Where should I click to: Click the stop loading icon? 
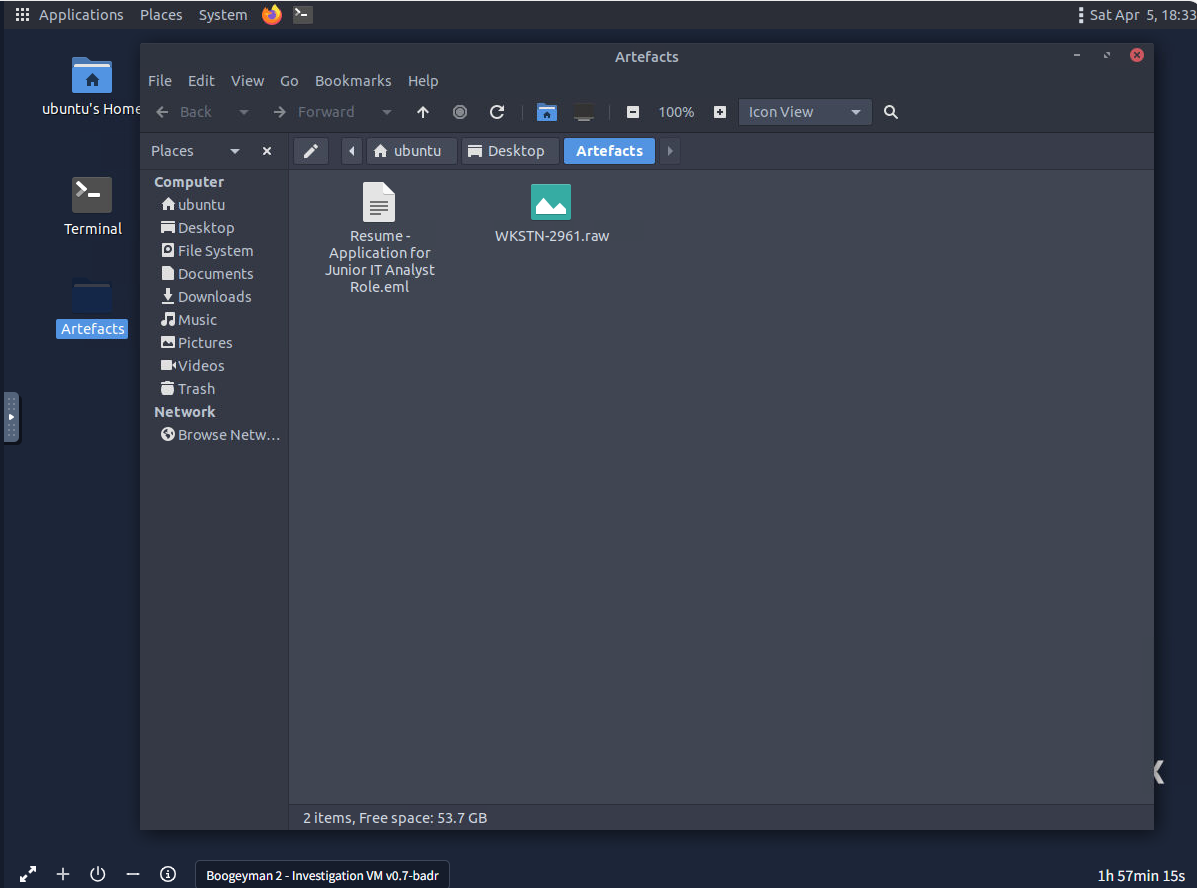(460, 112)
